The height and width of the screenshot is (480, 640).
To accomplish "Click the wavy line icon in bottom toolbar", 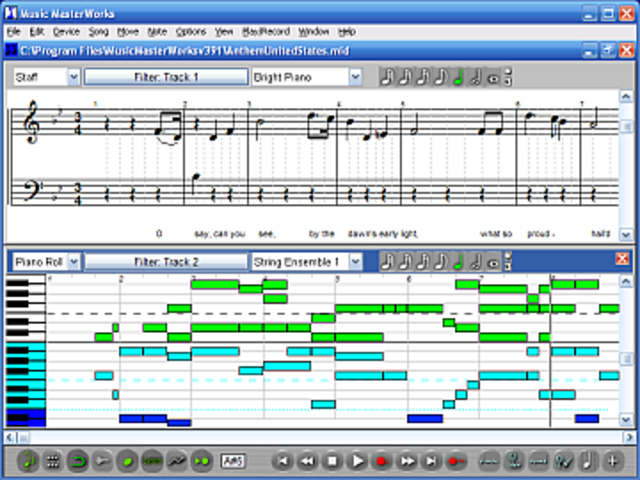I will coord(177,461).
